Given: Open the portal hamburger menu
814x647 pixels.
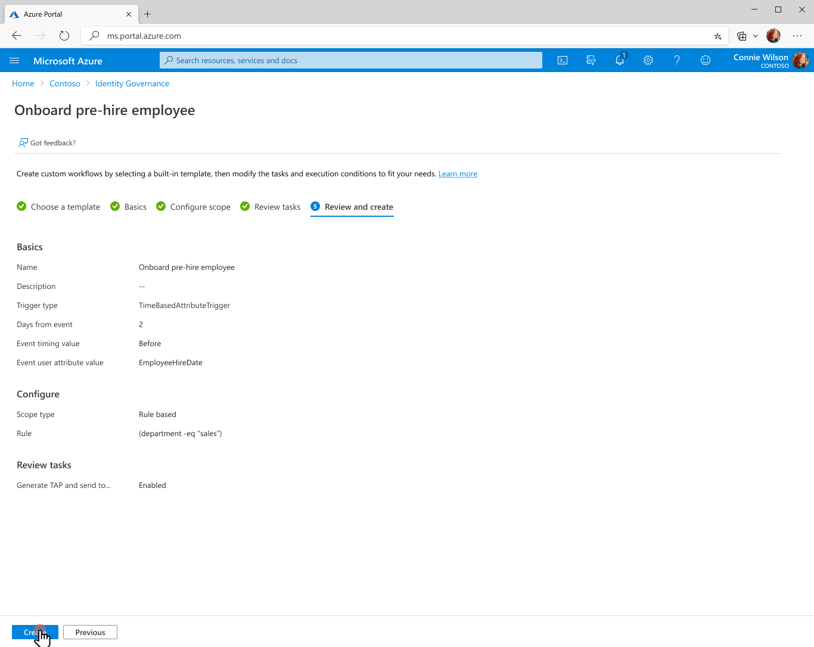Looking at the screenshot, I should click(14, 60).
